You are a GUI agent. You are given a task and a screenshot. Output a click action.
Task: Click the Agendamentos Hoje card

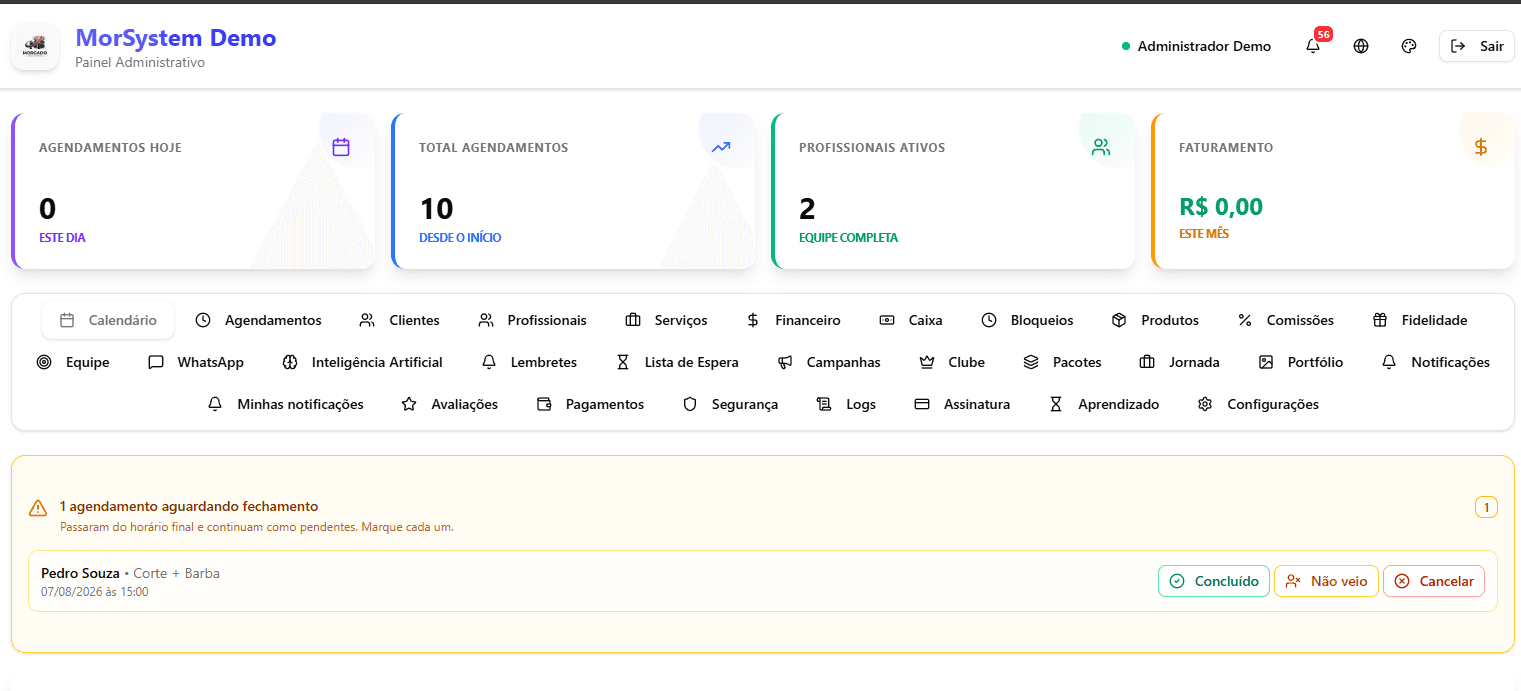click(193, 191)
